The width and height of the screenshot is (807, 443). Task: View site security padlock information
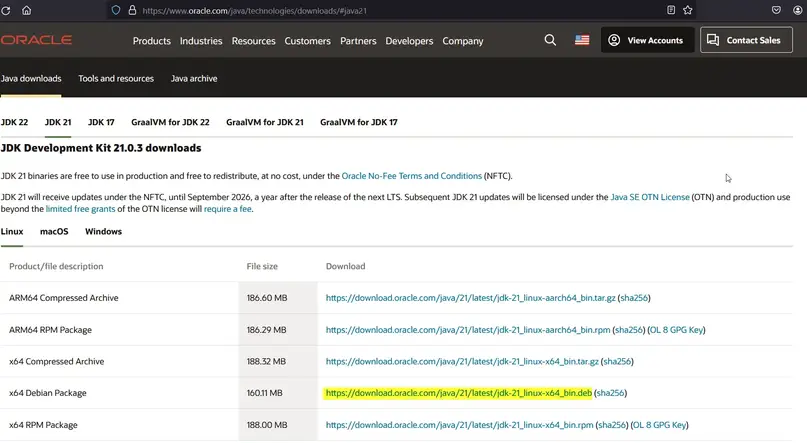(x=132, y=10)
